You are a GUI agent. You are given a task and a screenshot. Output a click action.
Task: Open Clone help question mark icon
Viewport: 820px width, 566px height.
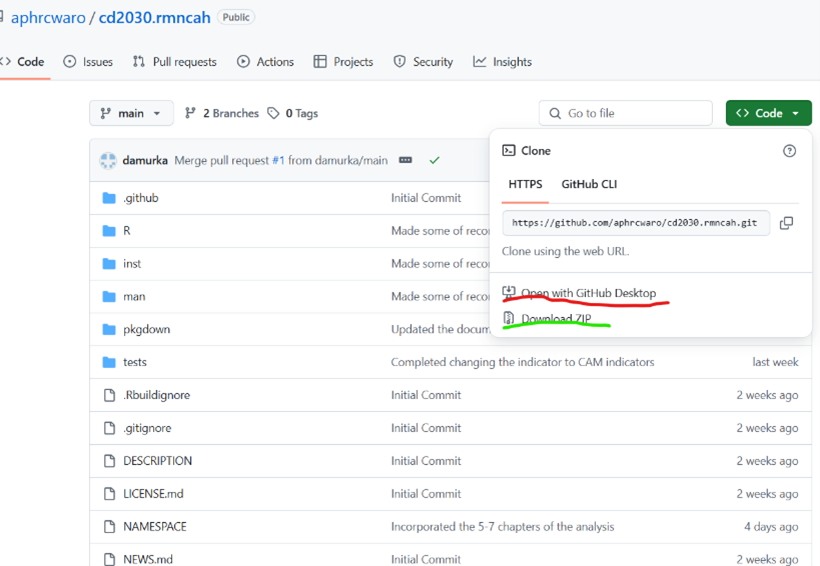789,151
